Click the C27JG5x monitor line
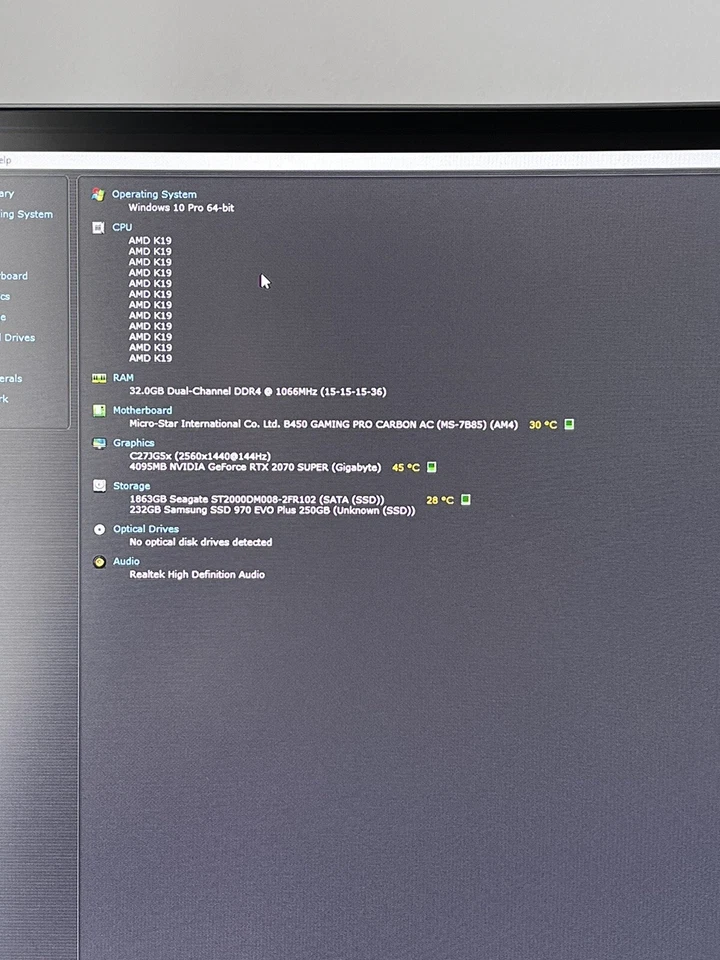 pyautogui.click(x=200, y=456)
